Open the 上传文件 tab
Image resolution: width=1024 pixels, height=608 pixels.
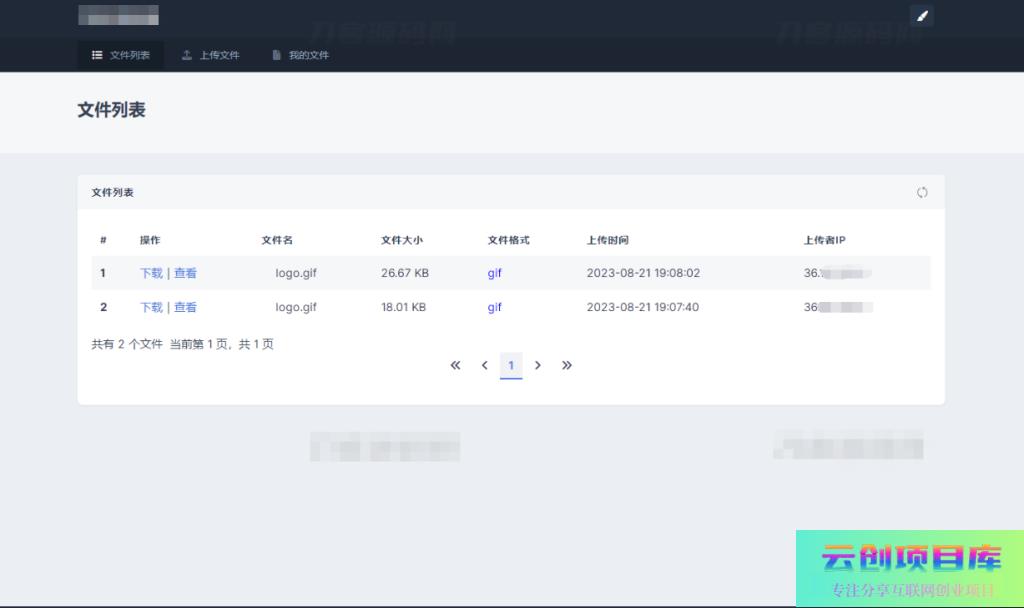210,55
